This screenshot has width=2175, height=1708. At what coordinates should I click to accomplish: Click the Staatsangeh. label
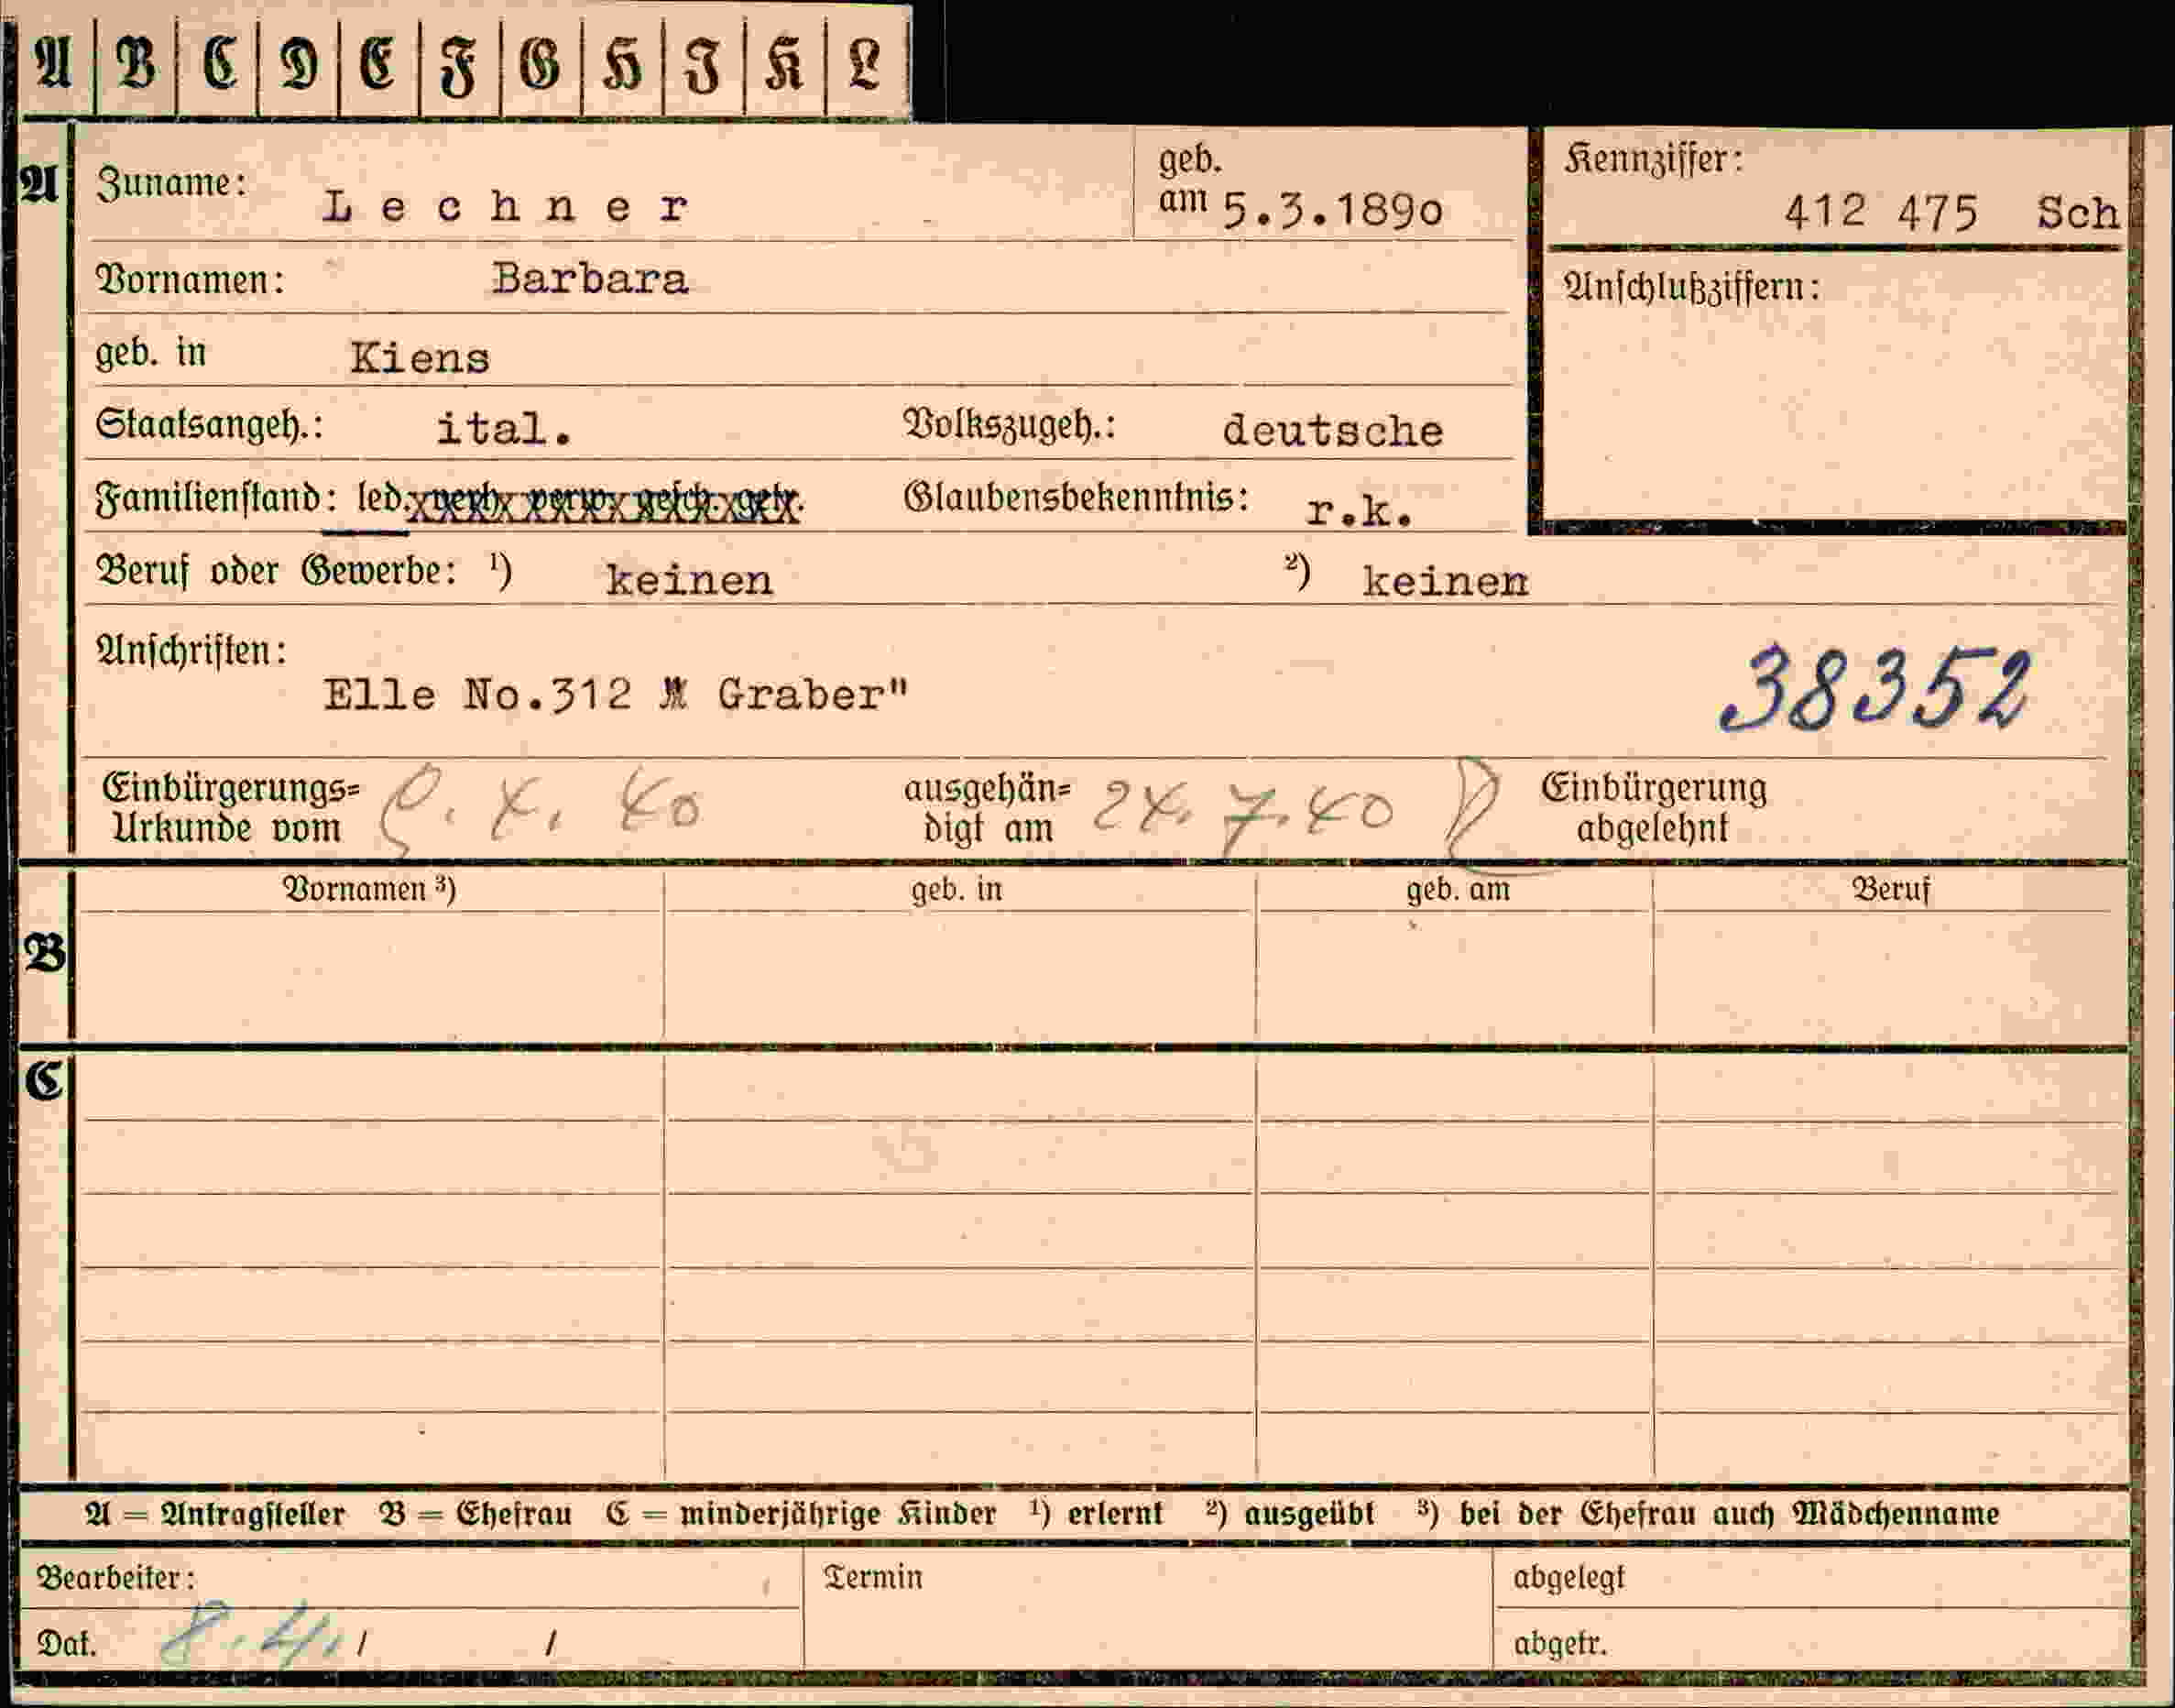[209, 426]
